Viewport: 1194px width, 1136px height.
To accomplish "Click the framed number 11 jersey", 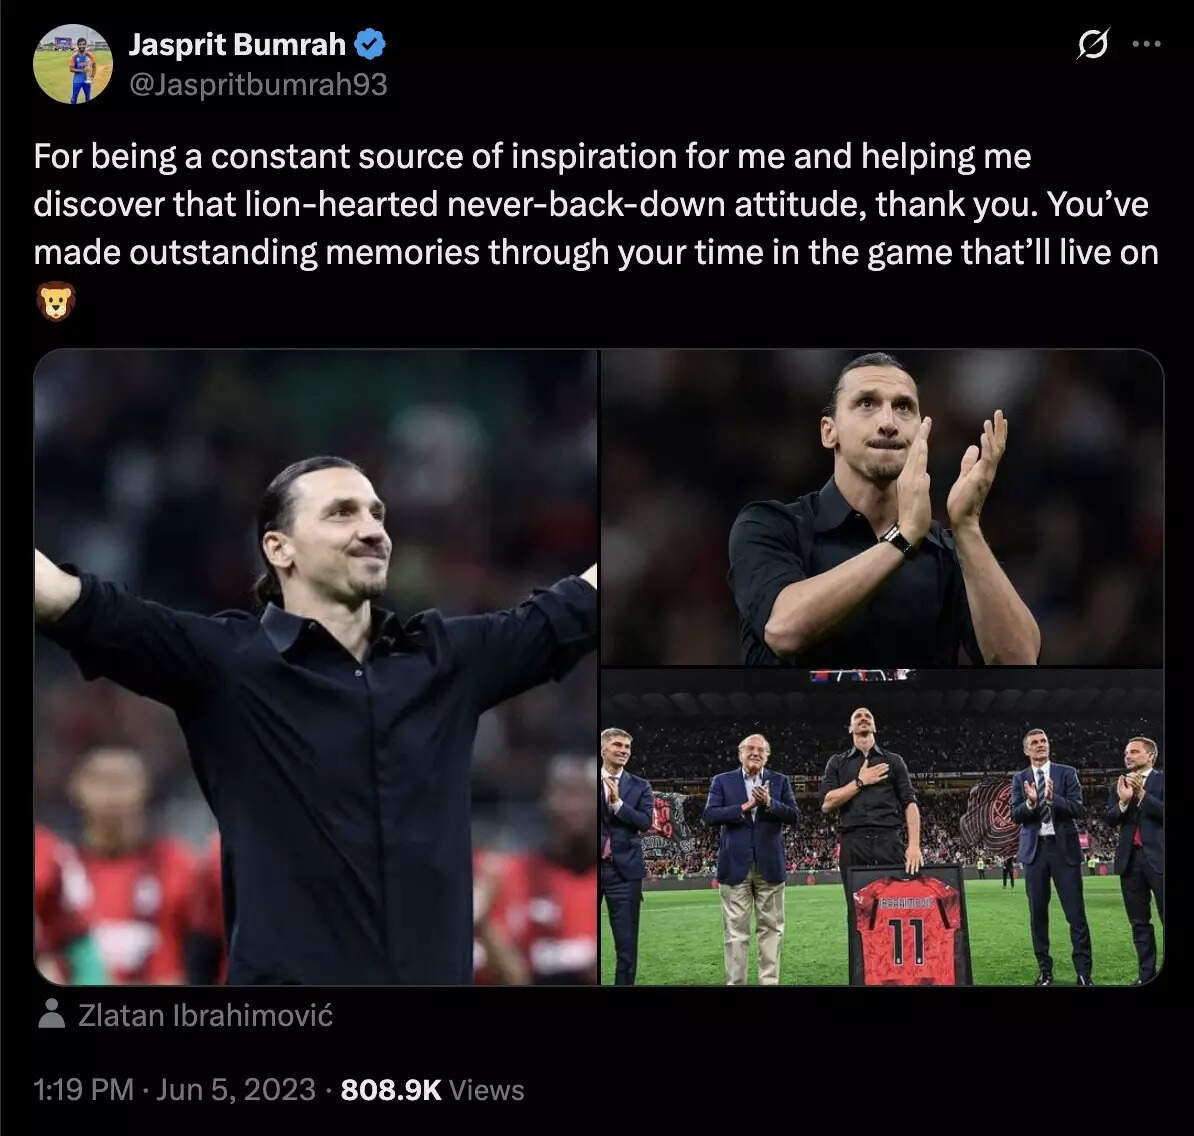I will point(908,927).
